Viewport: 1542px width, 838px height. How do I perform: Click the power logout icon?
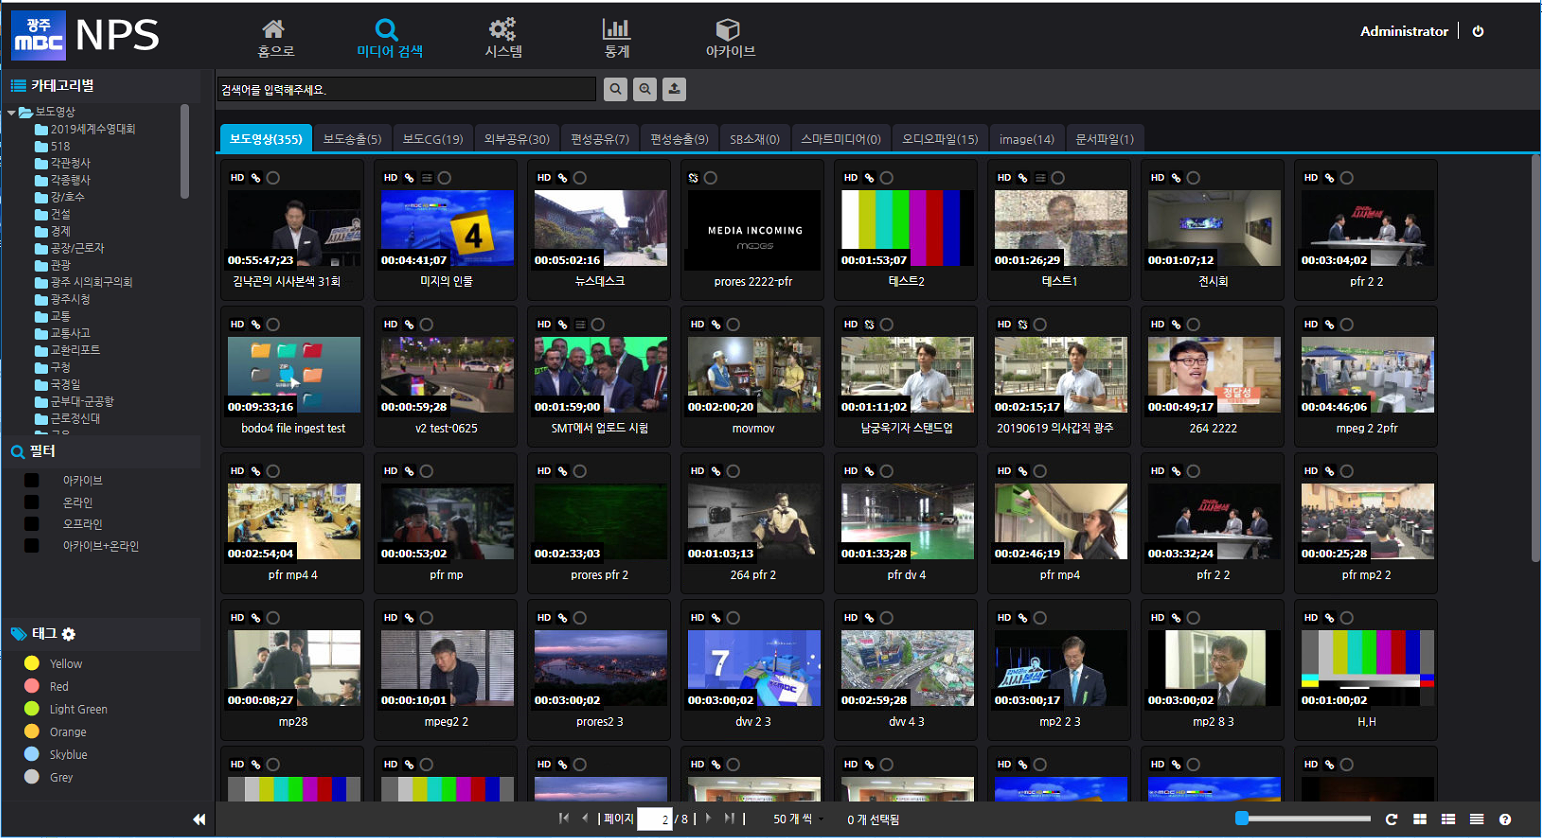pos(1478,31)
